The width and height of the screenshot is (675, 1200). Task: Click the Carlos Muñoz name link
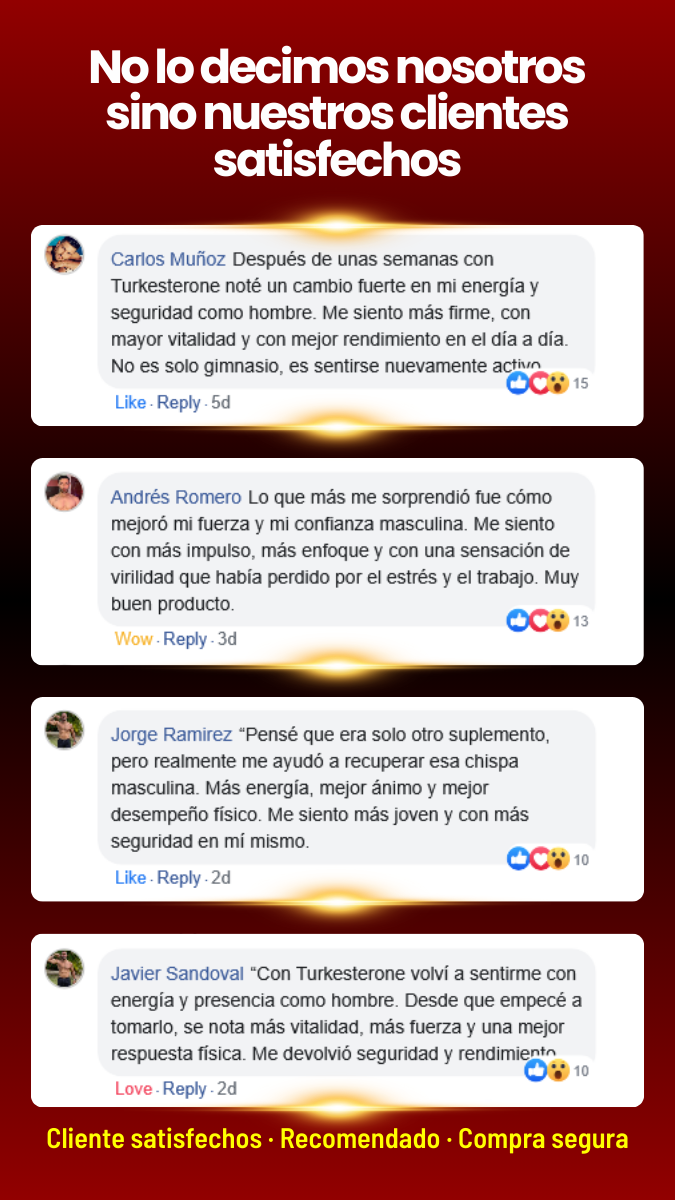(x=168, y=259)
